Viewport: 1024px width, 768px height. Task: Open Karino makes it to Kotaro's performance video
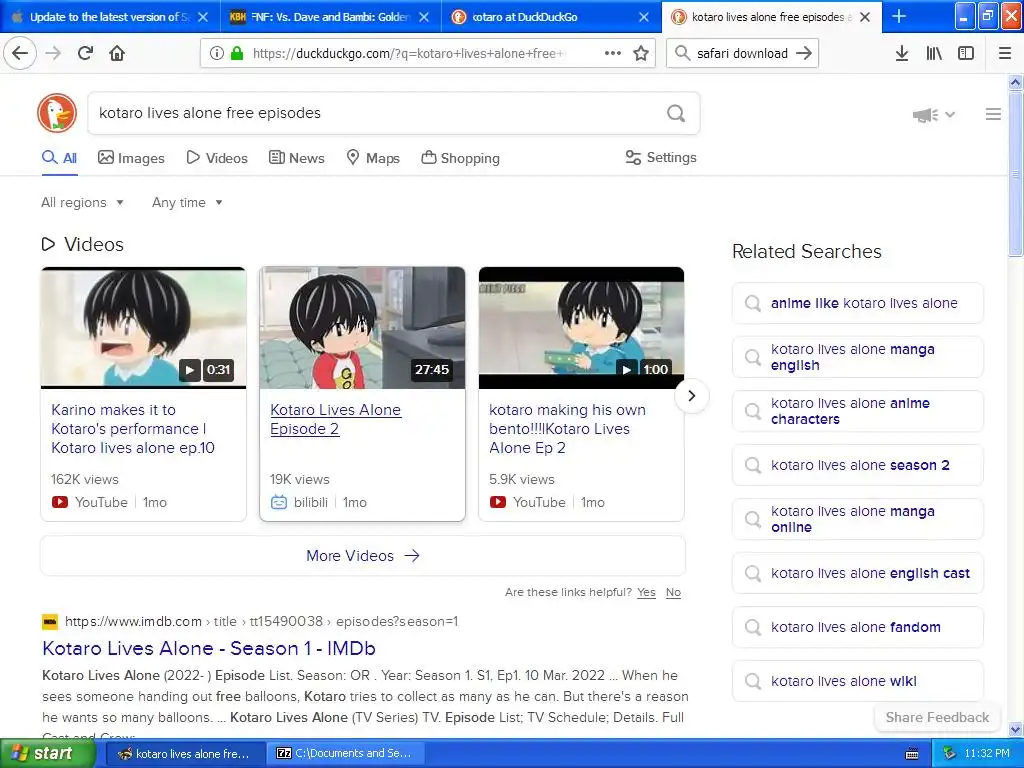133,429
